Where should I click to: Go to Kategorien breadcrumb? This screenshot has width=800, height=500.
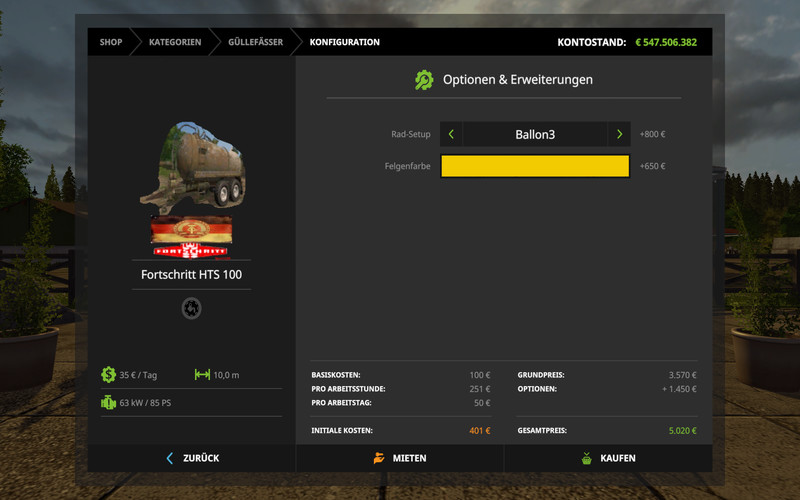coord(175,42)
